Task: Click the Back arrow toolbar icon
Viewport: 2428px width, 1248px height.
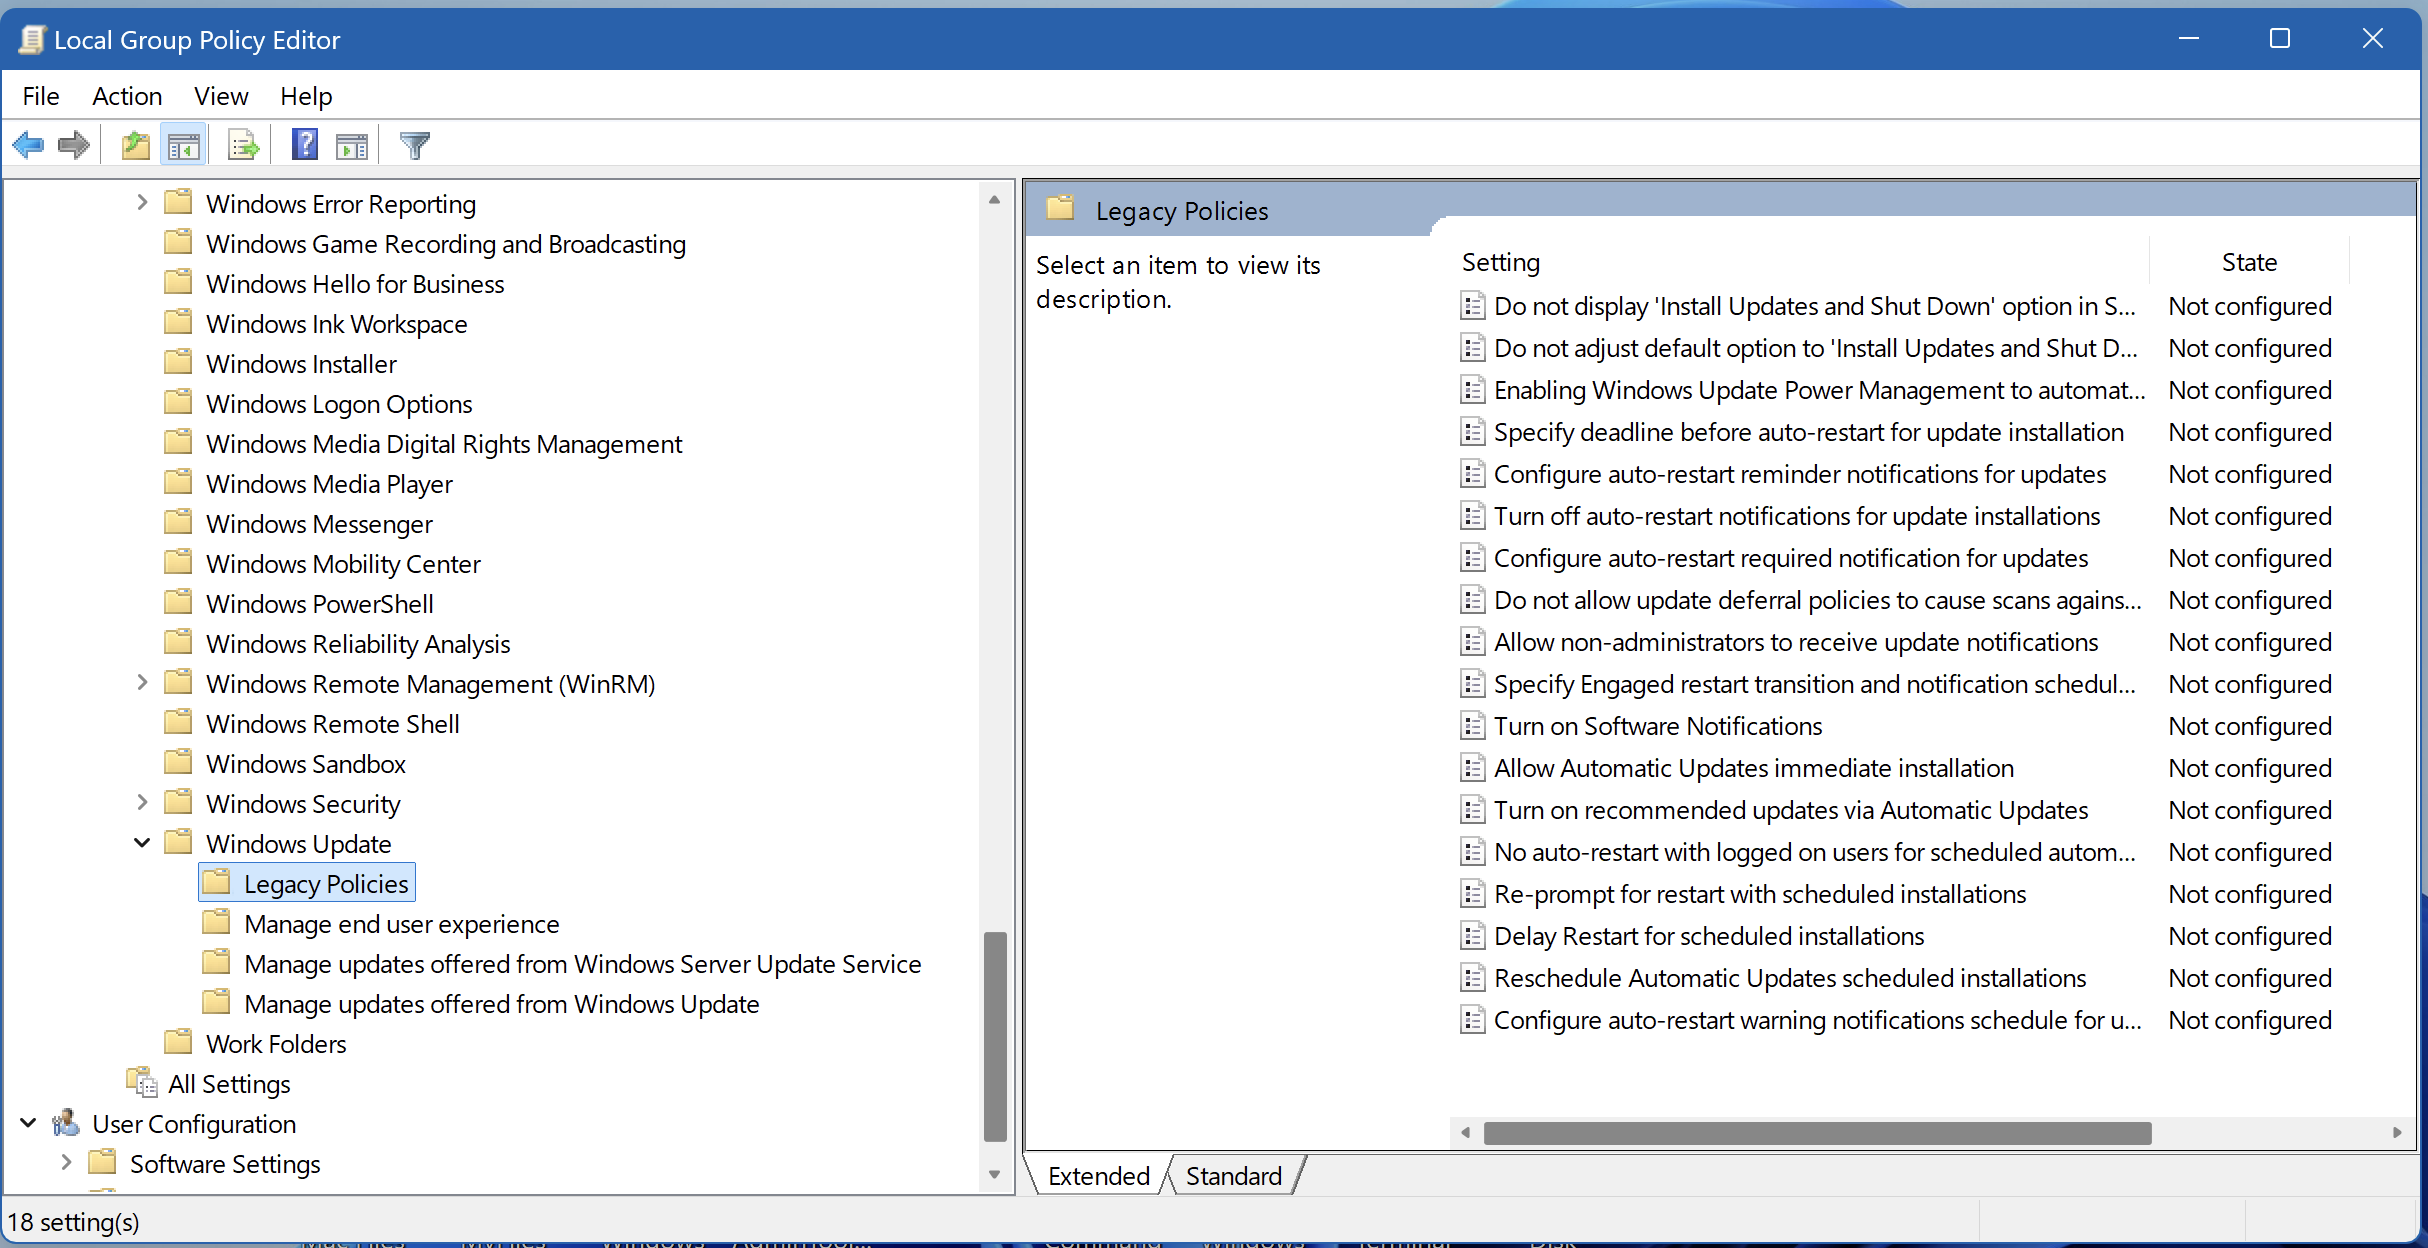Action: coord(28,146)
